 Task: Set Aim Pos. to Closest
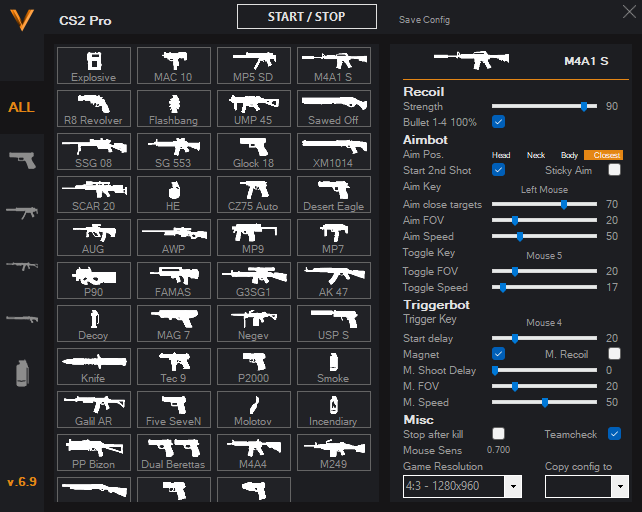pyautogui.click(x=604, y=155)
